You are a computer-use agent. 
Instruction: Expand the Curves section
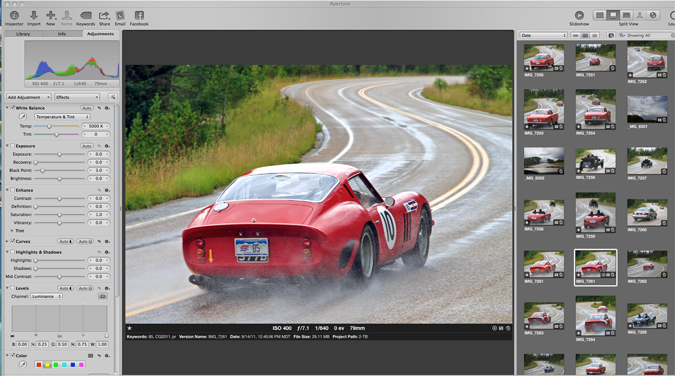click(7, 241)
